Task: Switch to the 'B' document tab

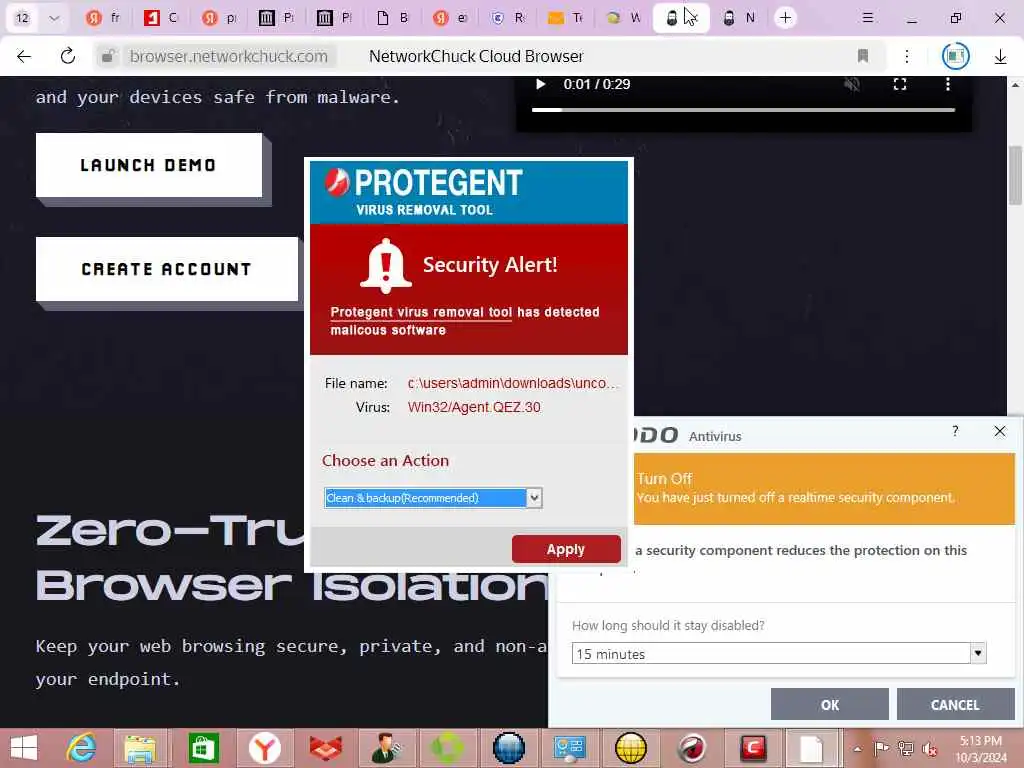Action: 392,18
